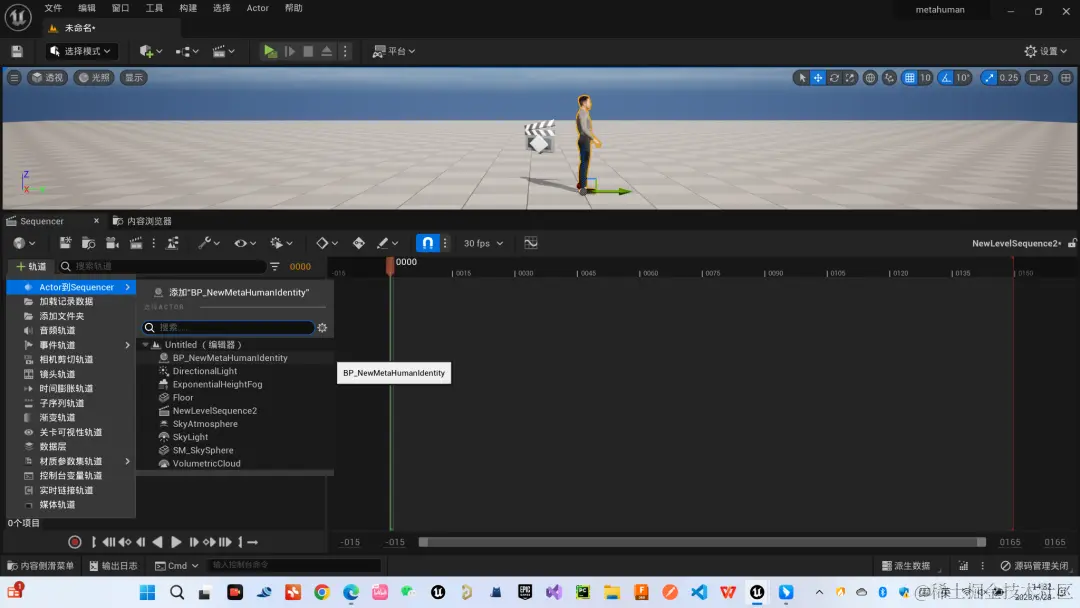Open the Sequencer playback options dropdown
This screenshot has height=608, width=1080.
[281, 243]
